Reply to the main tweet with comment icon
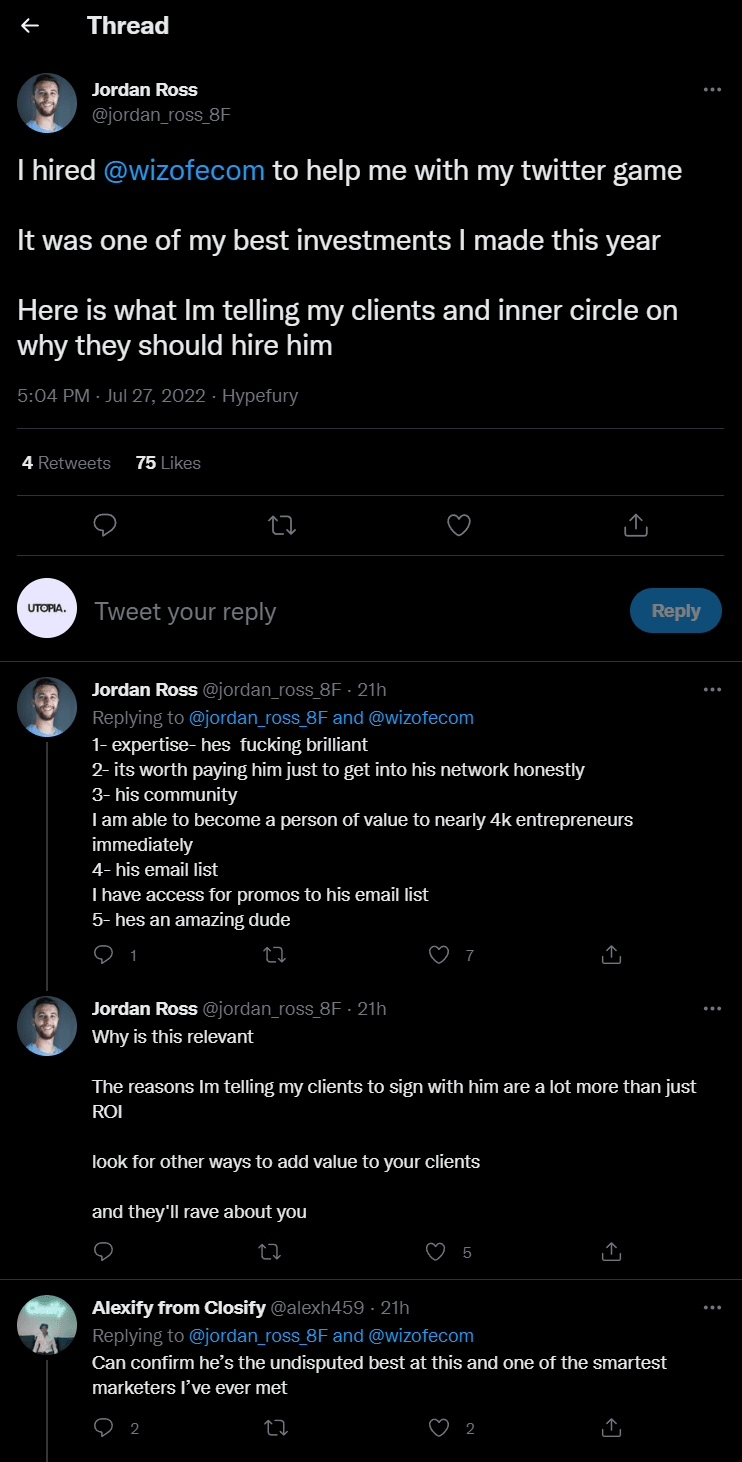Image resolution: width=742 pixels, height=1462 pixels. [x=105, y=525]
